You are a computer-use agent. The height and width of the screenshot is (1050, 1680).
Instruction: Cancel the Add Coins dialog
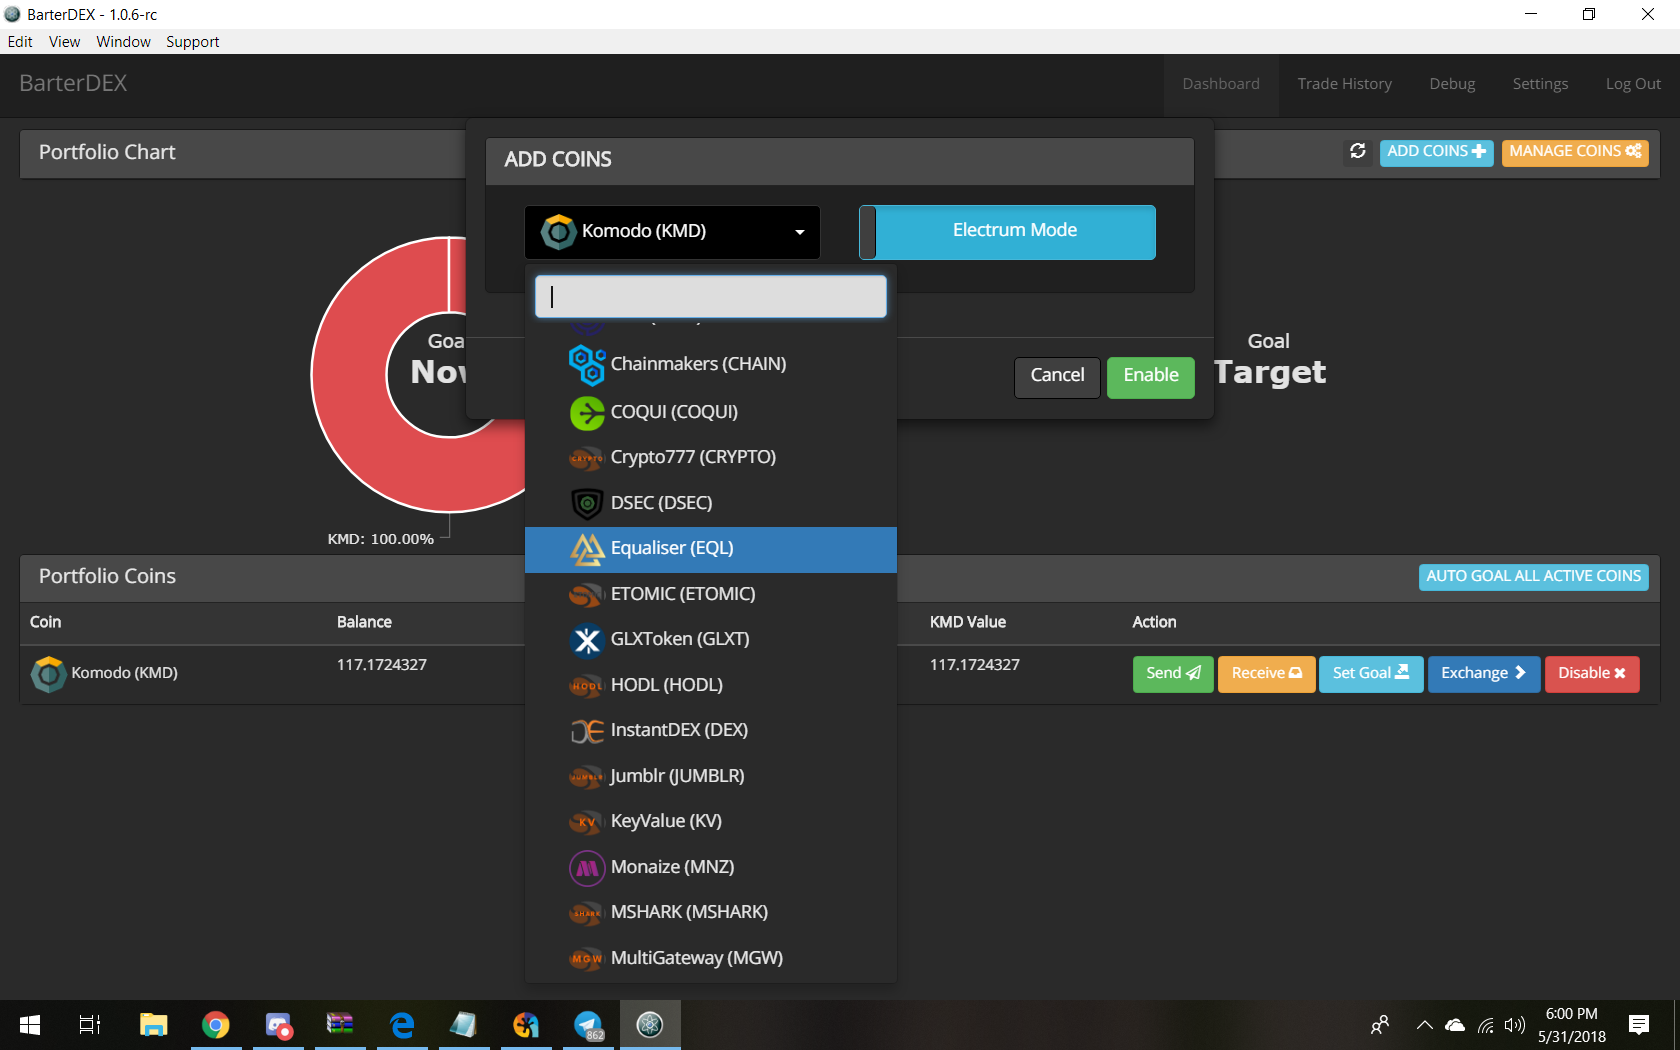tap(1057, 377)
